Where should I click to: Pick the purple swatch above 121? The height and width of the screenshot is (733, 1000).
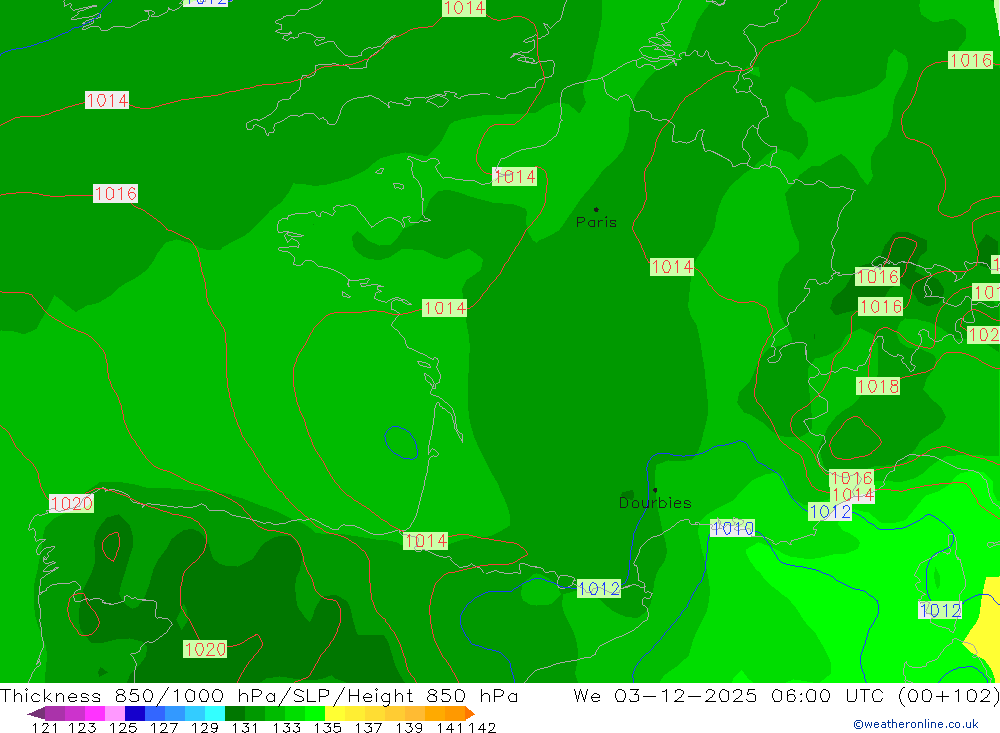[x=54, y=713]
